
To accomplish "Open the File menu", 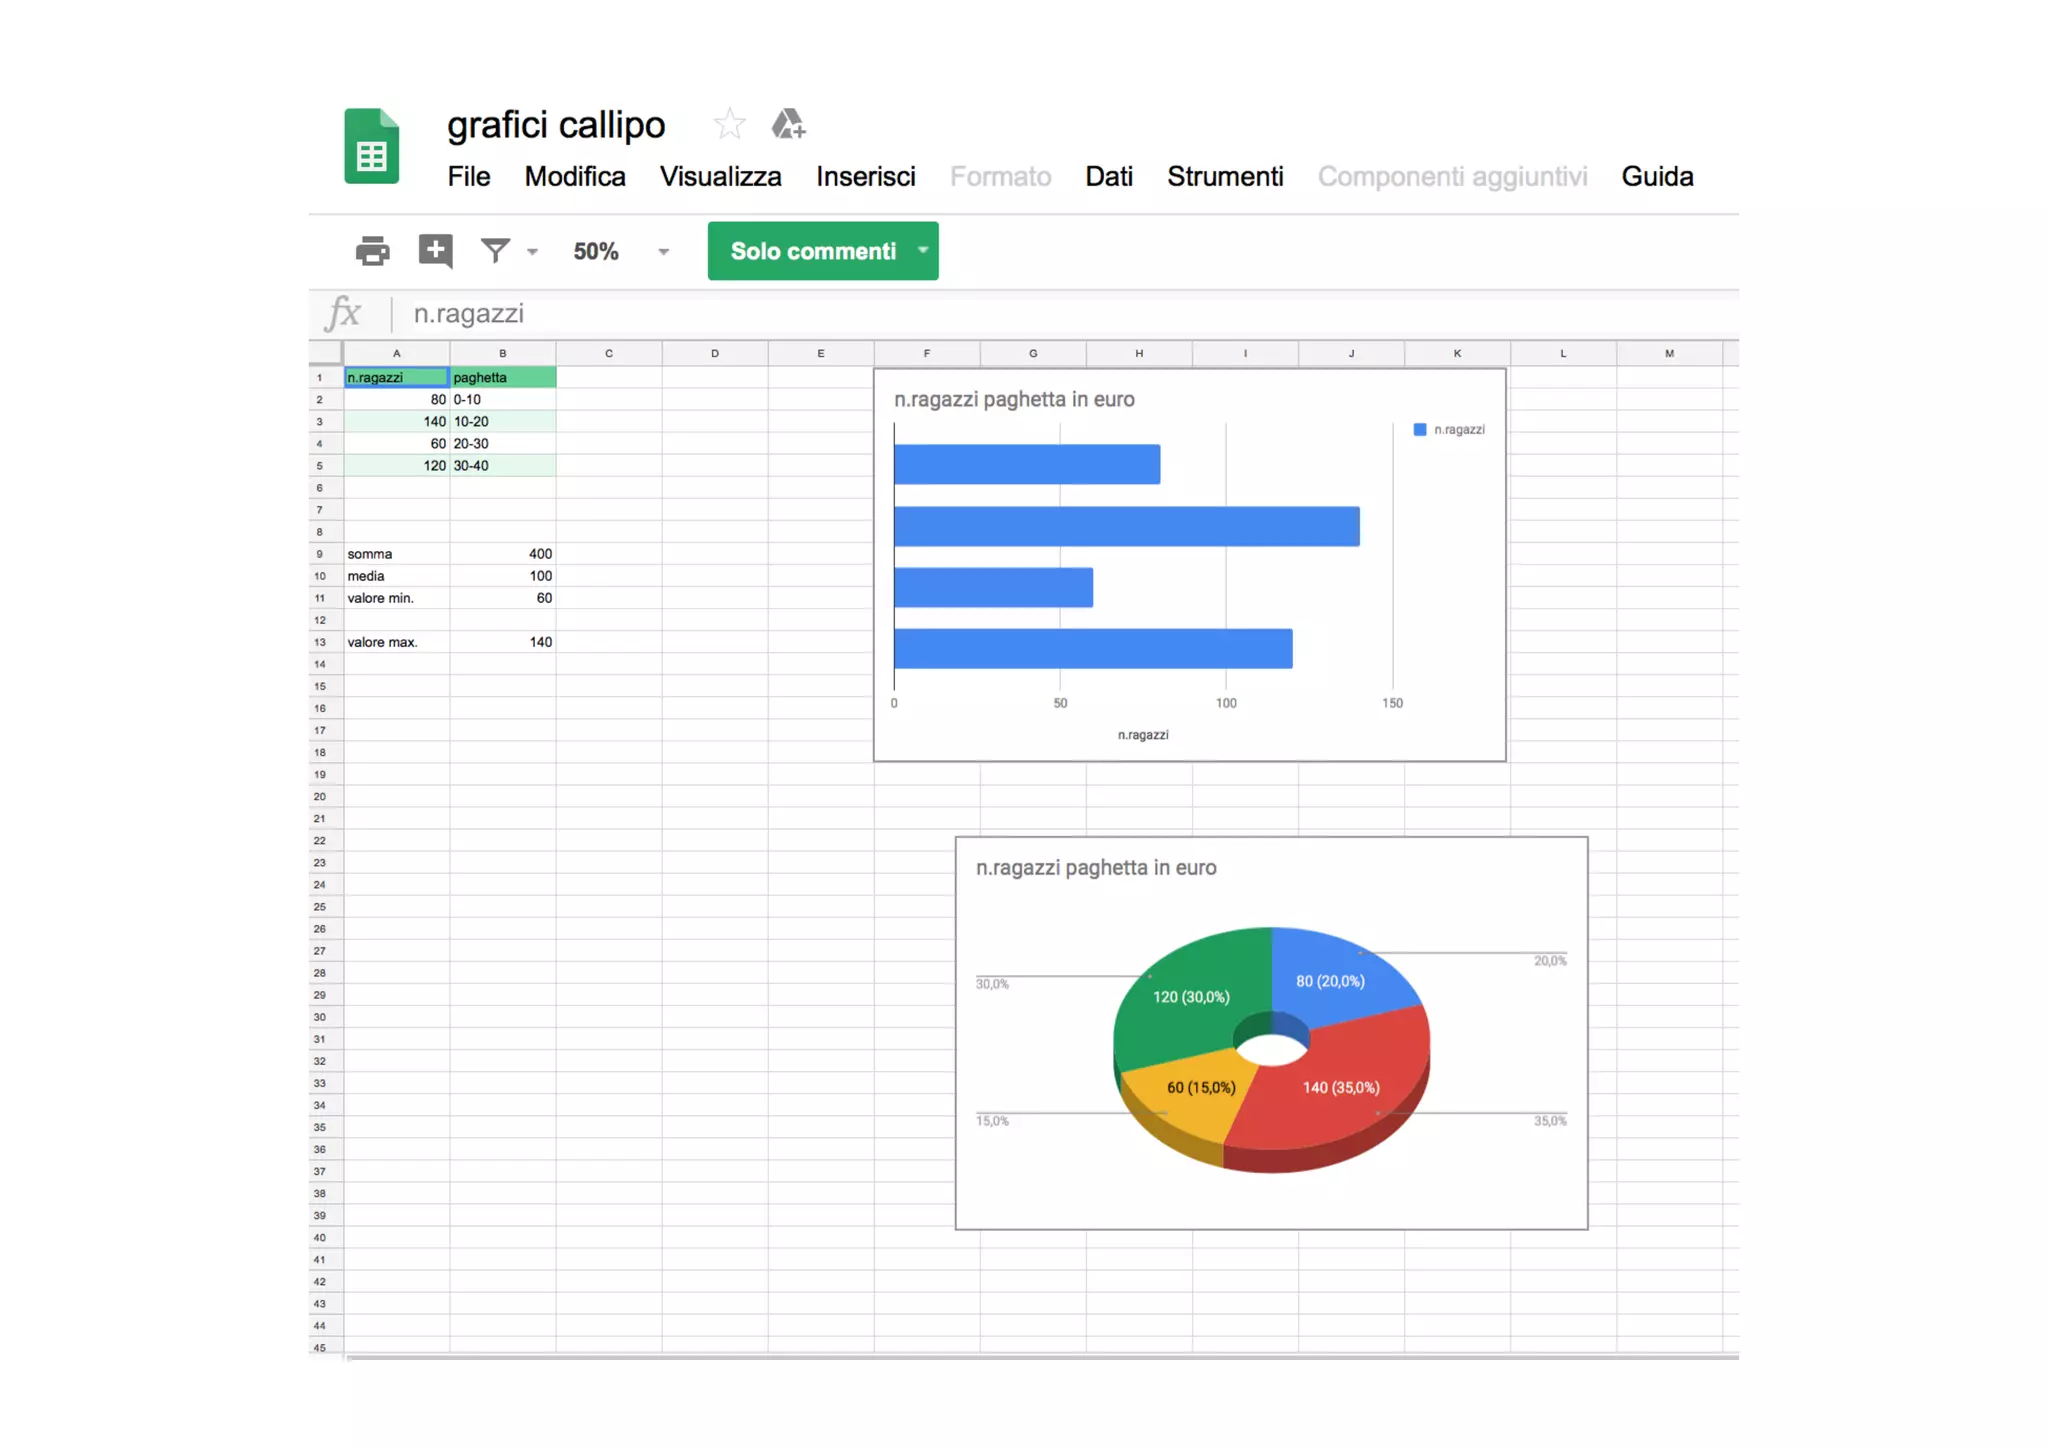I will (469, 177).
